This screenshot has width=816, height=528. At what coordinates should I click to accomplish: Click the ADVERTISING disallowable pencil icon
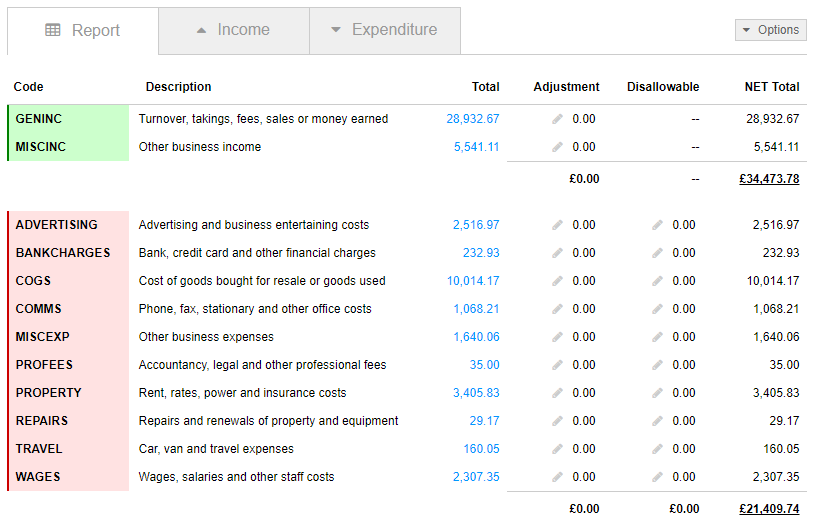click(x=657, y=225)
